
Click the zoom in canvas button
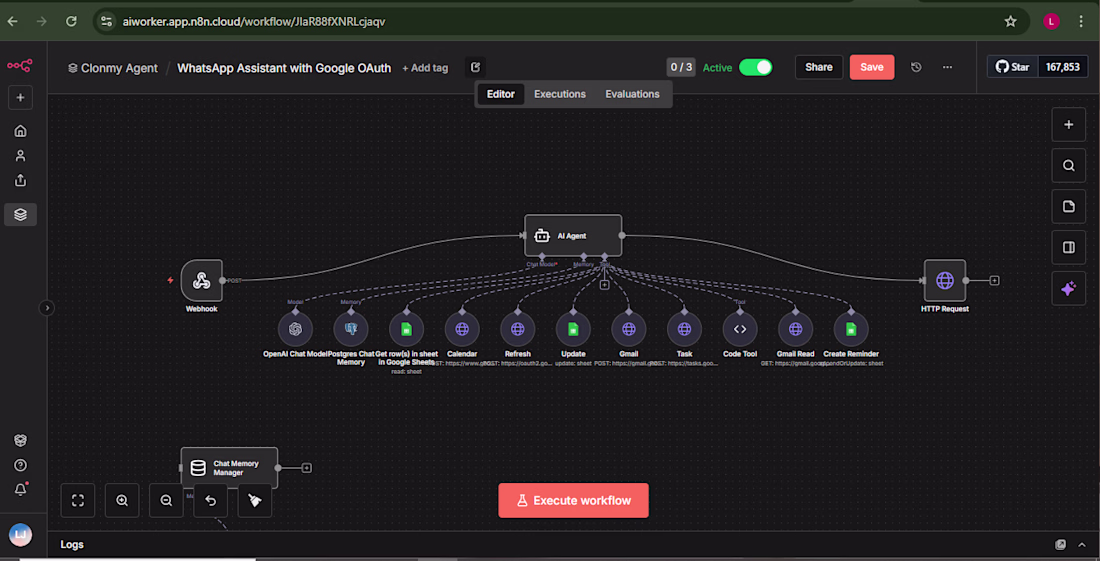(122, 501)
